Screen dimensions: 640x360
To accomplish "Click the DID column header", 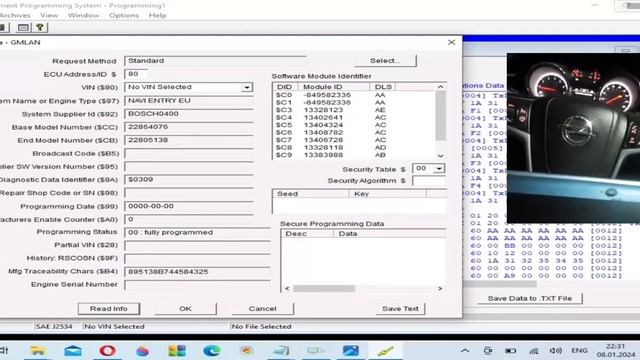I will pyautogui.click(x=285, y=87).
